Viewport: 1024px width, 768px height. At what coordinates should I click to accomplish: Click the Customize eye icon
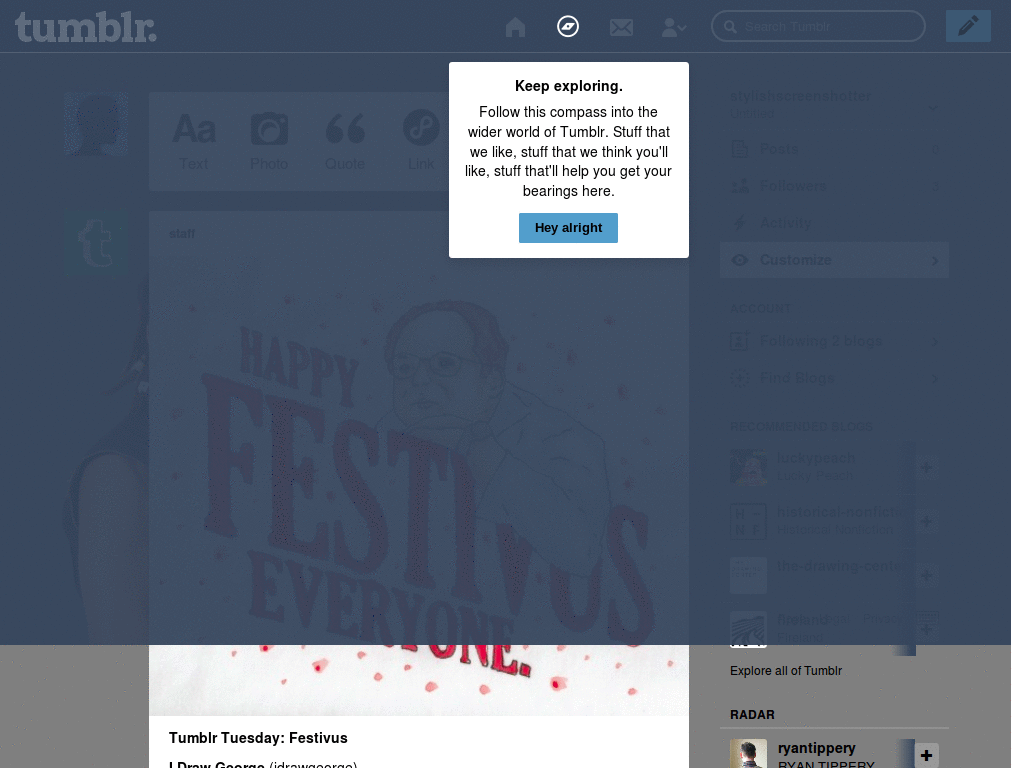click(x=740, y=260)
